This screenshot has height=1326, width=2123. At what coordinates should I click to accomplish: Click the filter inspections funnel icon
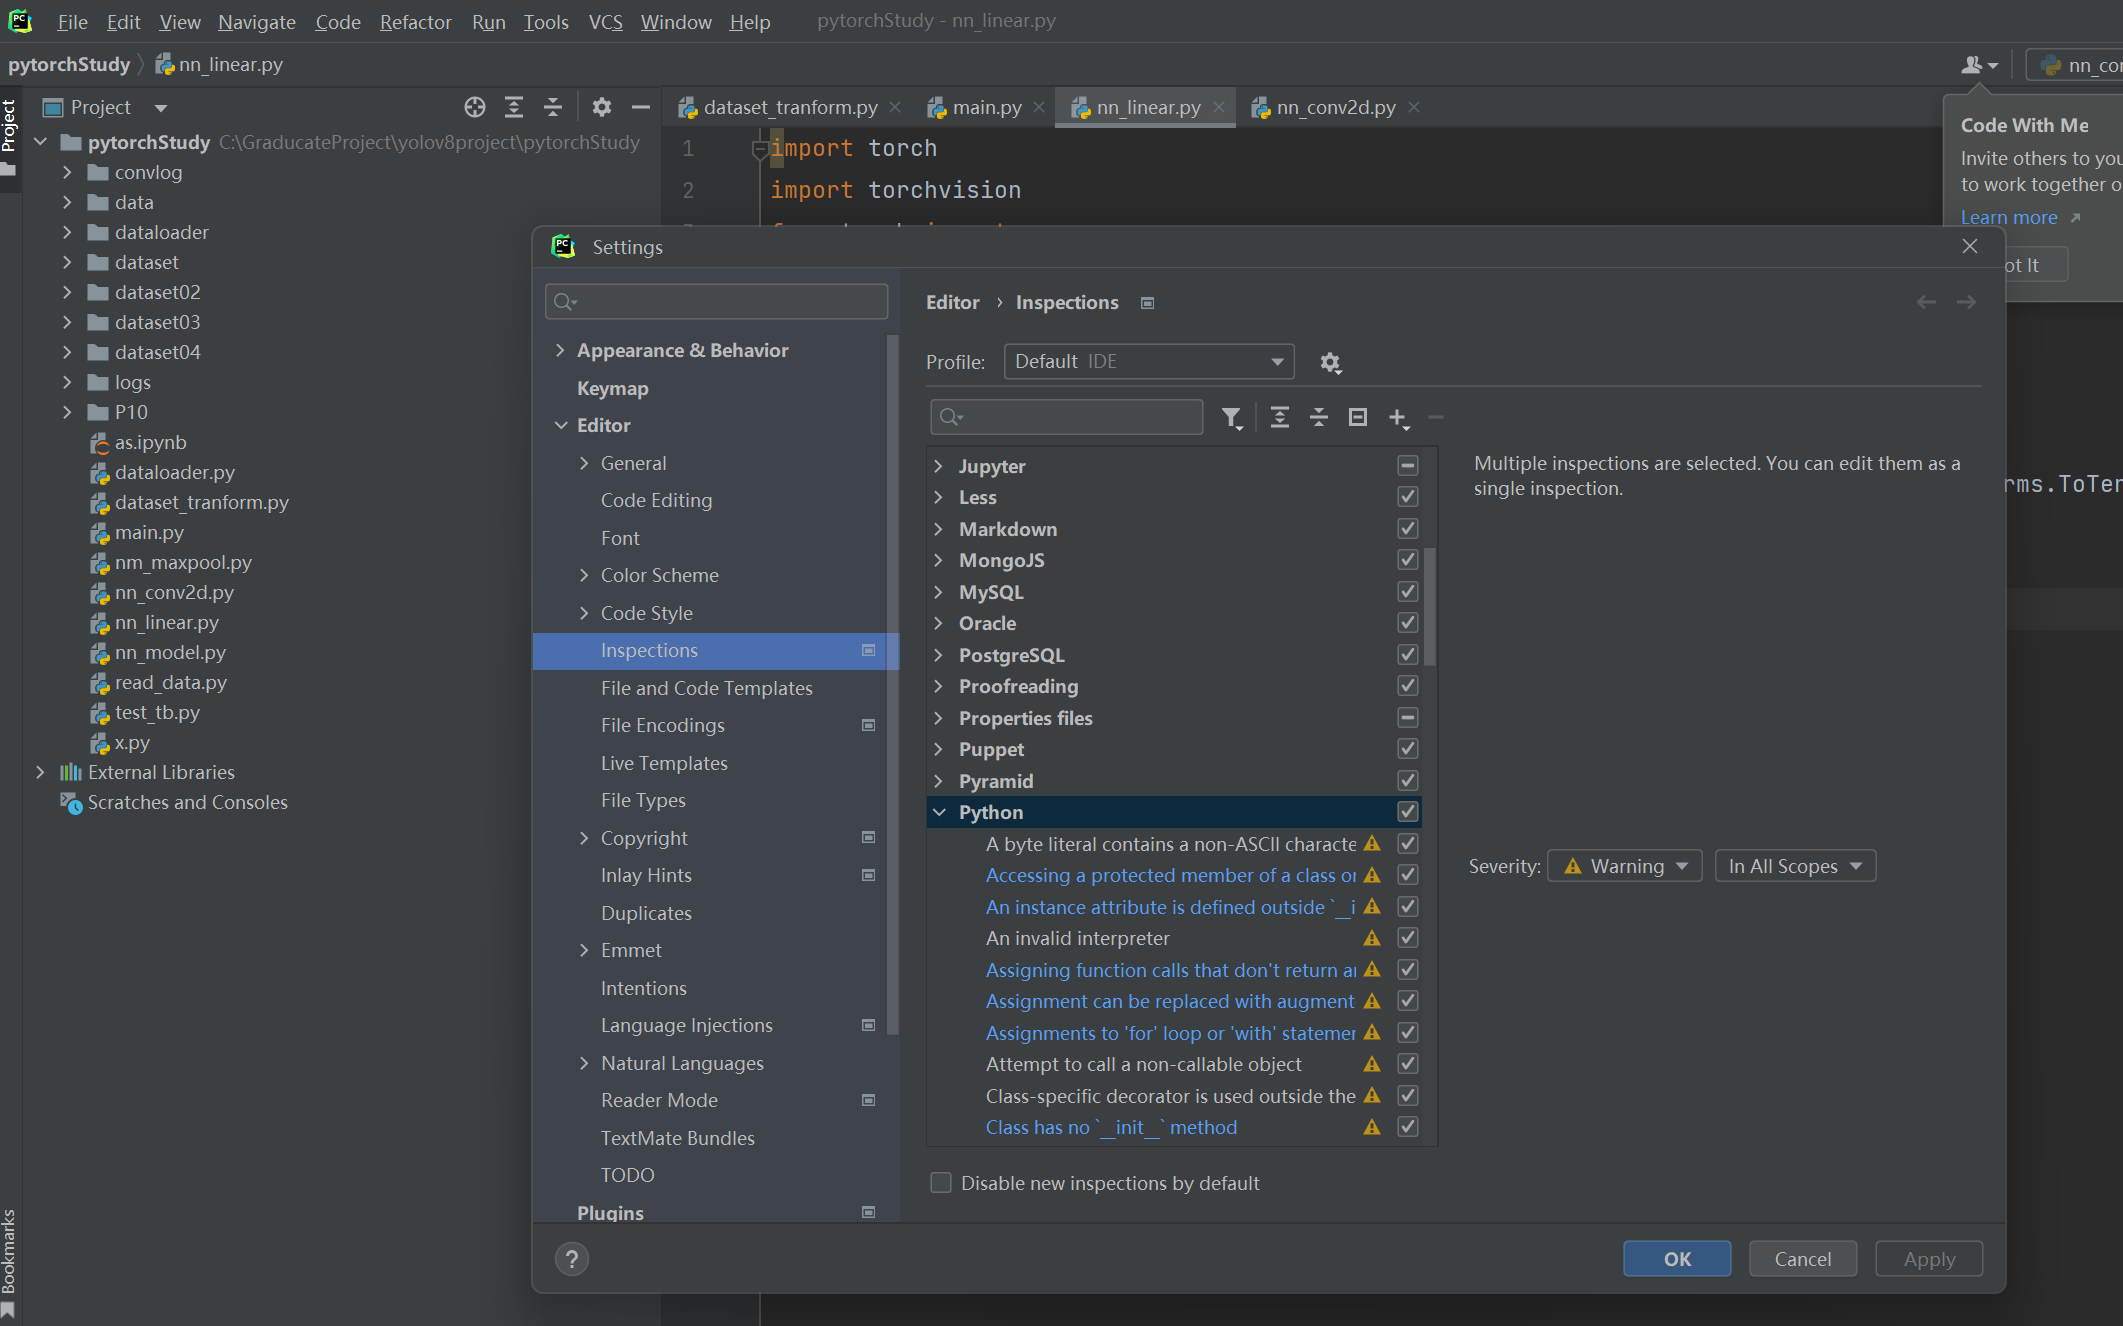(1232, 417)
